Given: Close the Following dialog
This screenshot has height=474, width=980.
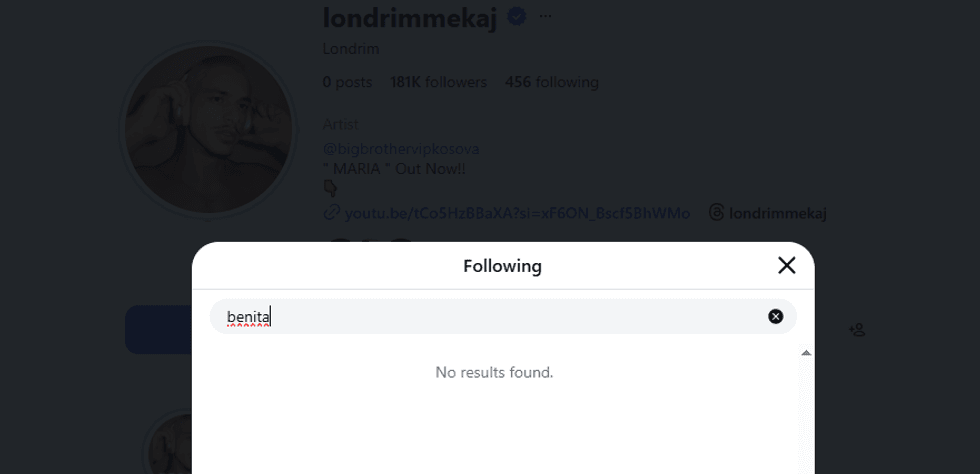Looking at the screenshot, I should coord(787,265).
